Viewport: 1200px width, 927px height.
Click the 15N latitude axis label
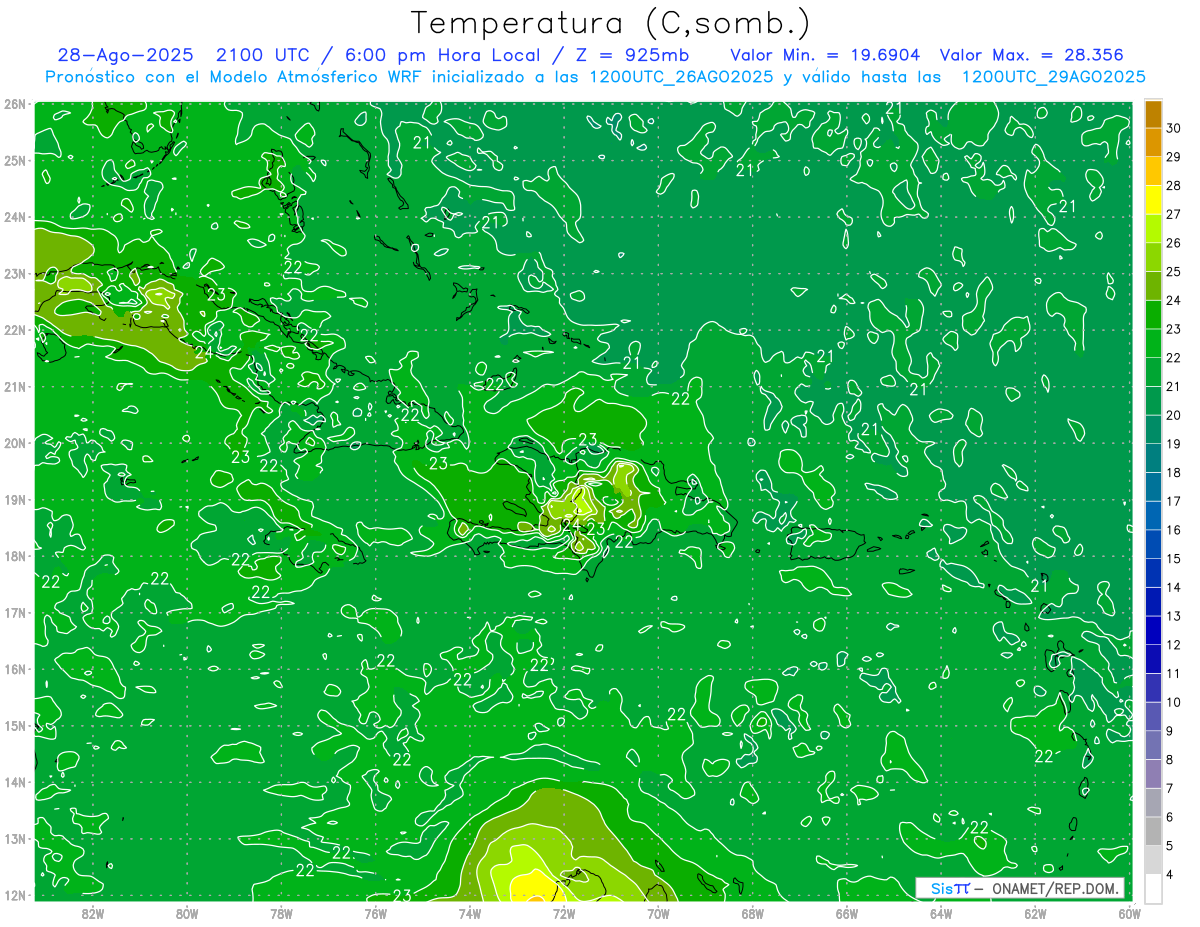[14, 725]
